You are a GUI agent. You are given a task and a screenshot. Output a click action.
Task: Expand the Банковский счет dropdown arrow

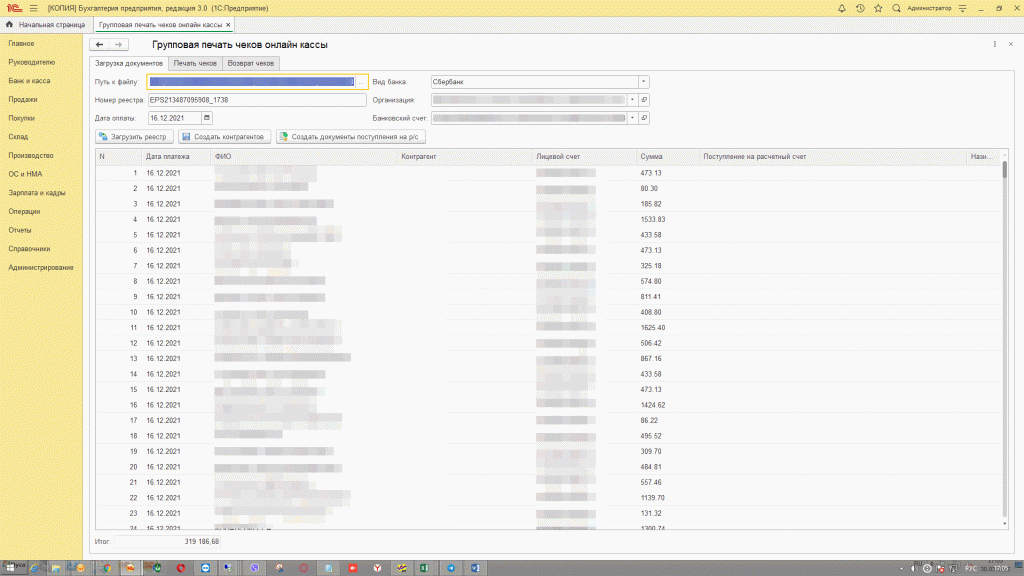632,118
